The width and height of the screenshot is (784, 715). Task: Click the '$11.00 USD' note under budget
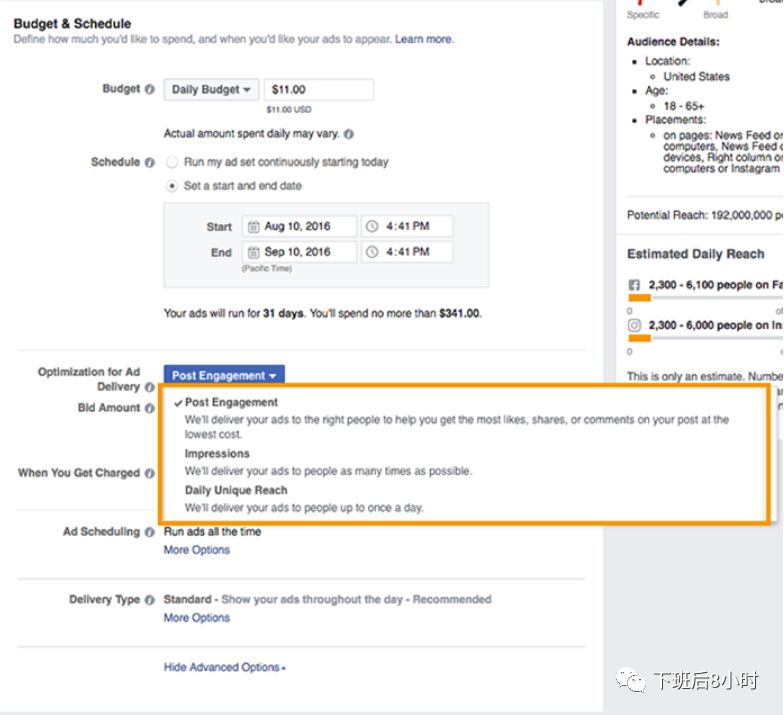tap(288, 110)
